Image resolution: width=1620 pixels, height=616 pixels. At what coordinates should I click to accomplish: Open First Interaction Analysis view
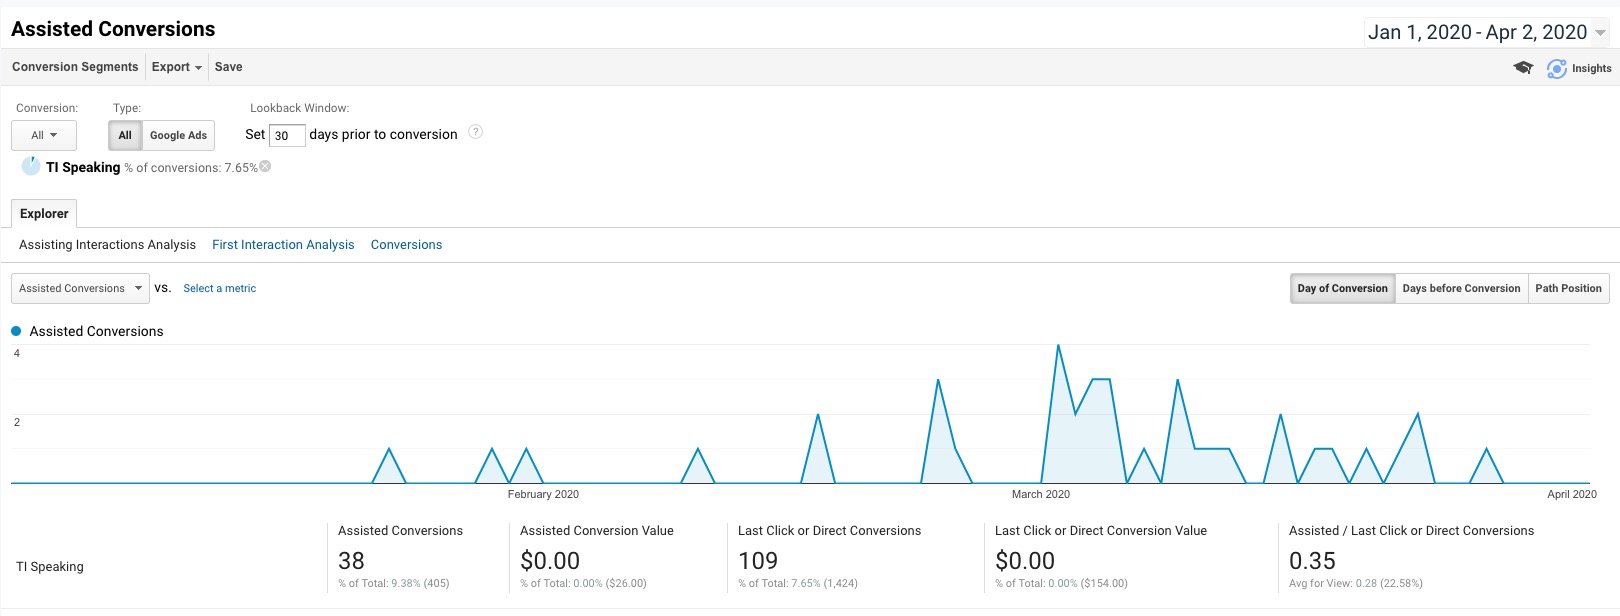(283, 244)
